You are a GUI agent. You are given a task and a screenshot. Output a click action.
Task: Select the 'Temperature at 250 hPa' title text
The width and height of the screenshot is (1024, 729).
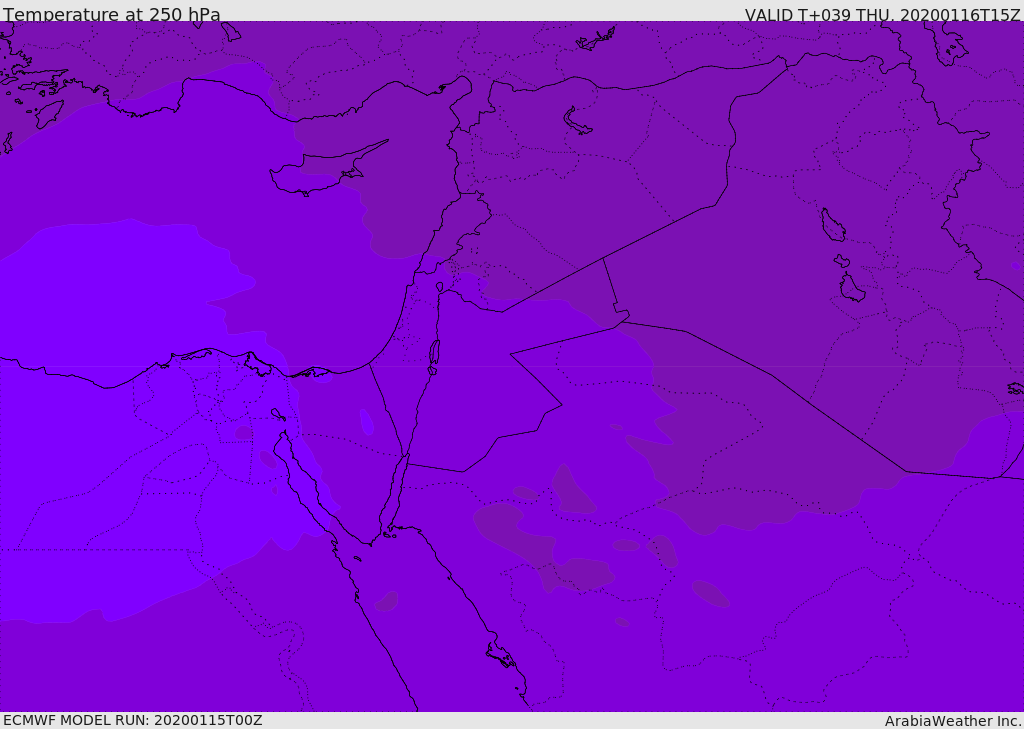tap(112, 14)
